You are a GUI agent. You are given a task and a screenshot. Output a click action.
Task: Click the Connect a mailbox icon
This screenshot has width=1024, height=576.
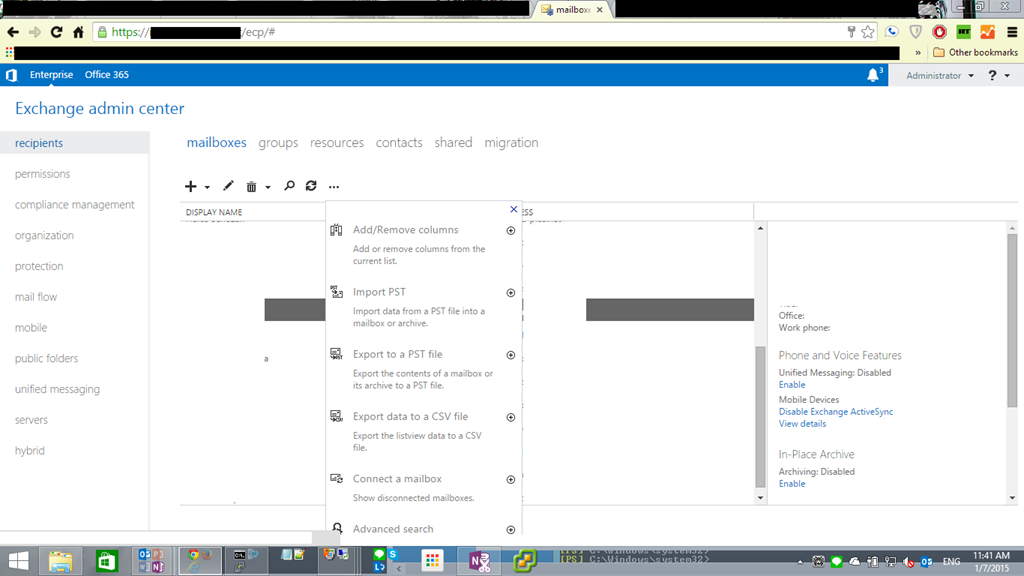(x=337, y=478)
